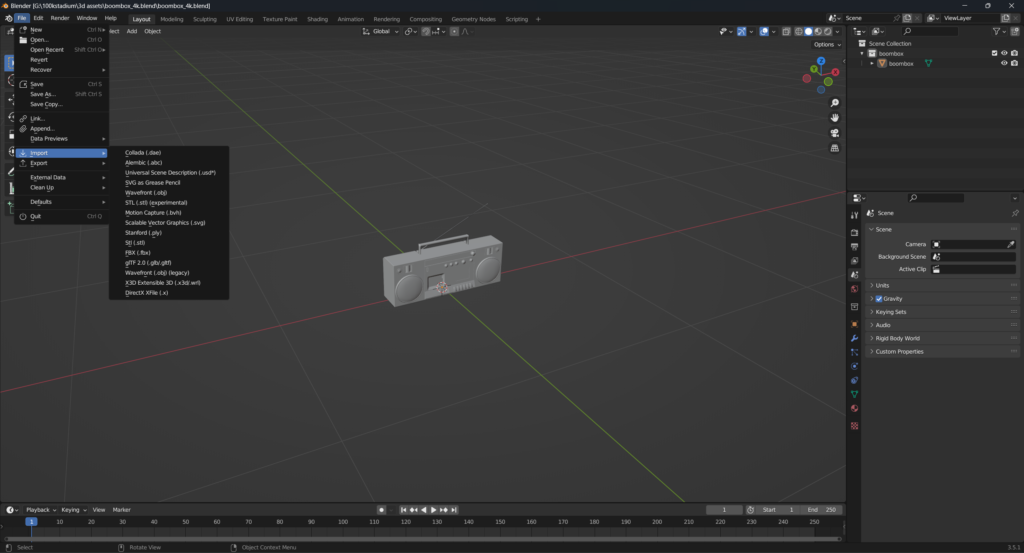Choose Collada (.dae) import option
The width and height of the screenshot is (1024, 553).
pos(169,153)
